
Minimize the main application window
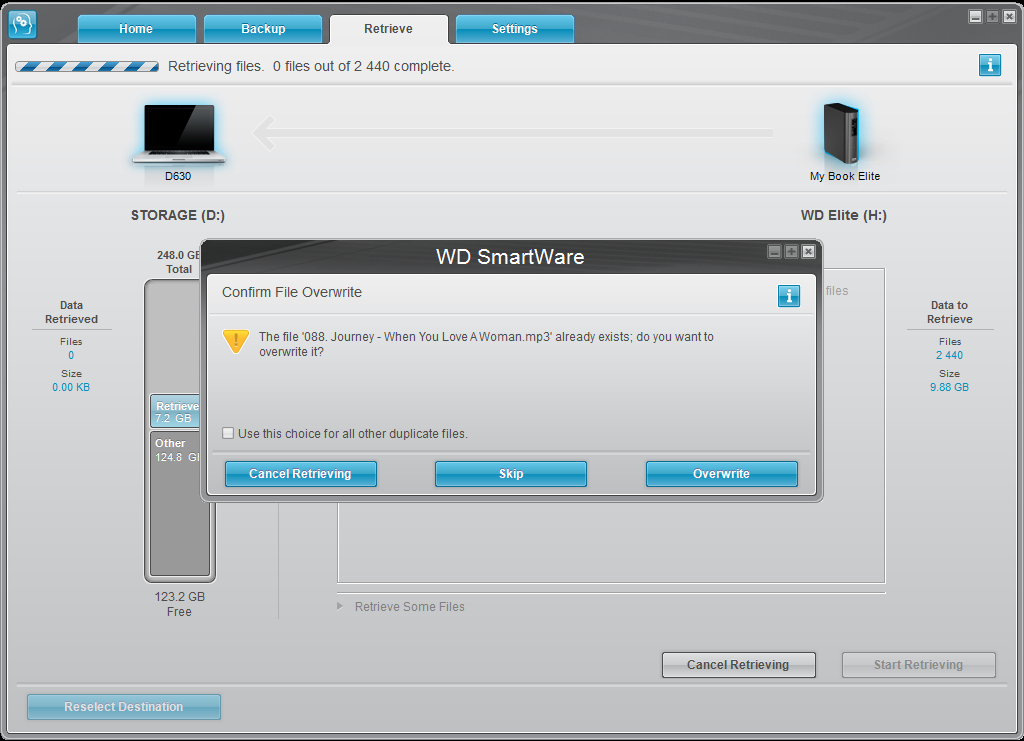(975, 16)
